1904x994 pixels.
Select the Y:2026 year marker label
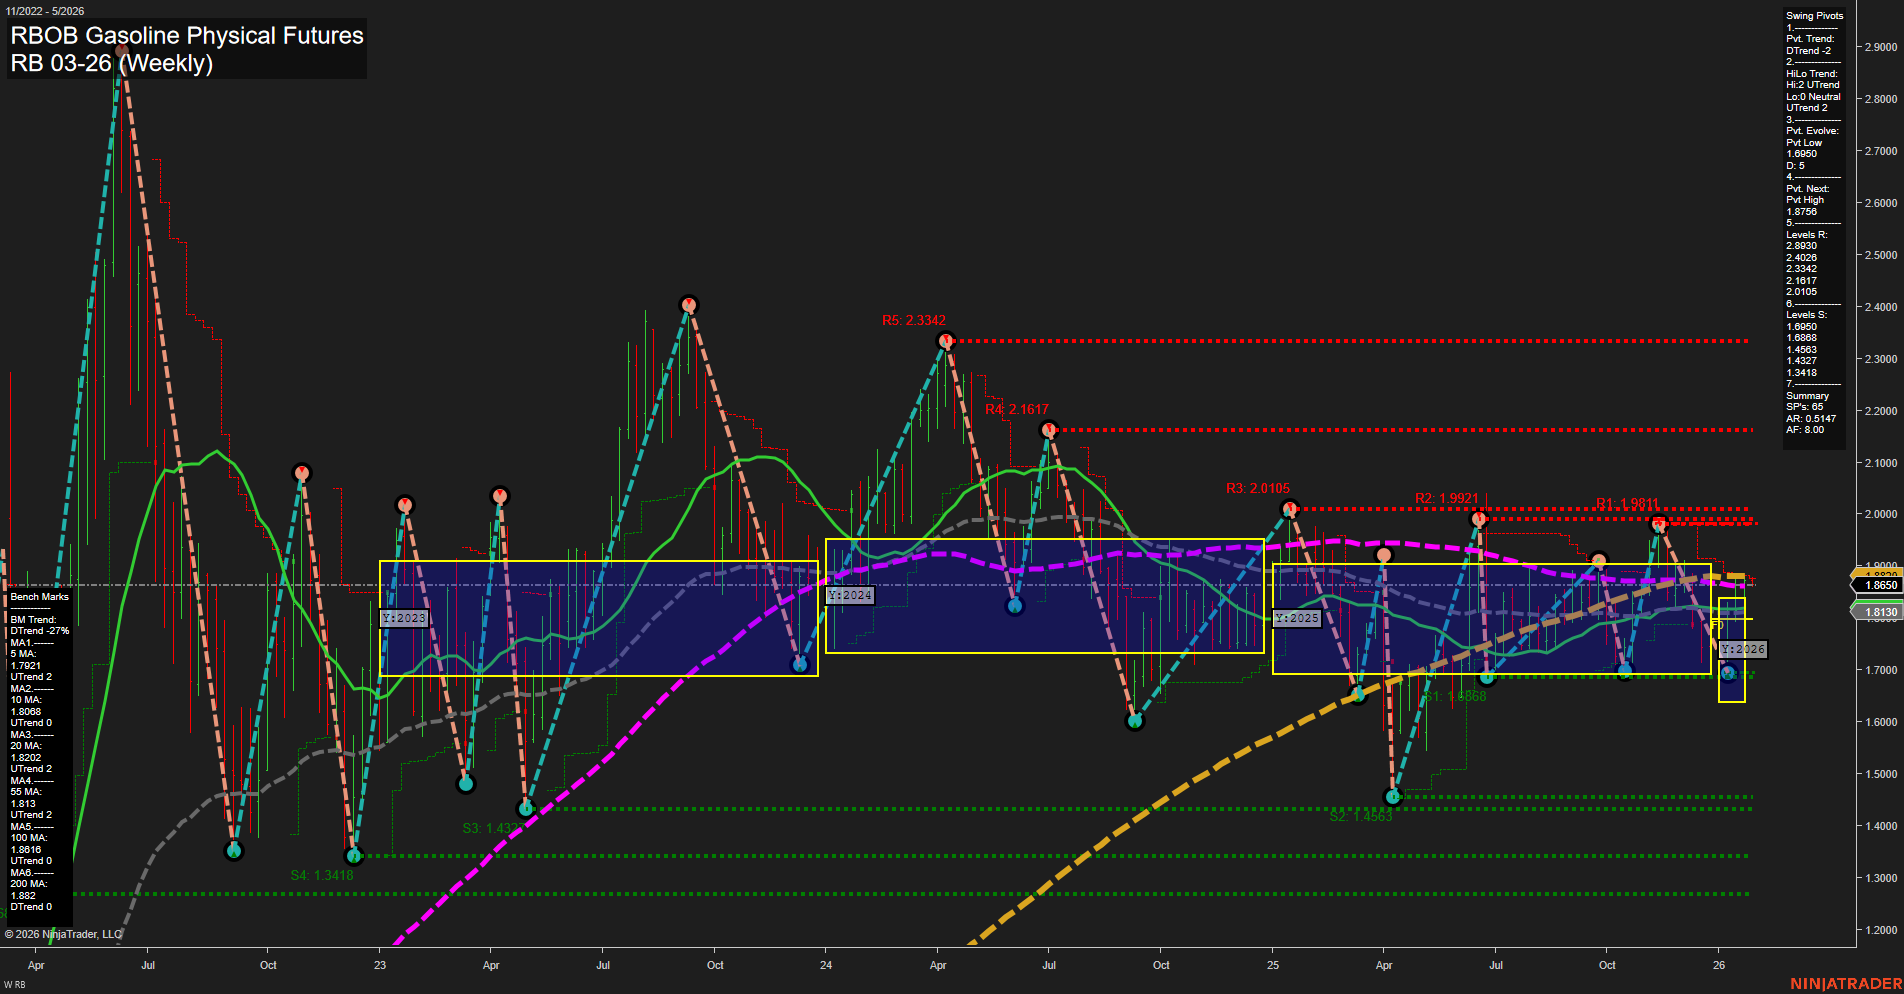1745,649
